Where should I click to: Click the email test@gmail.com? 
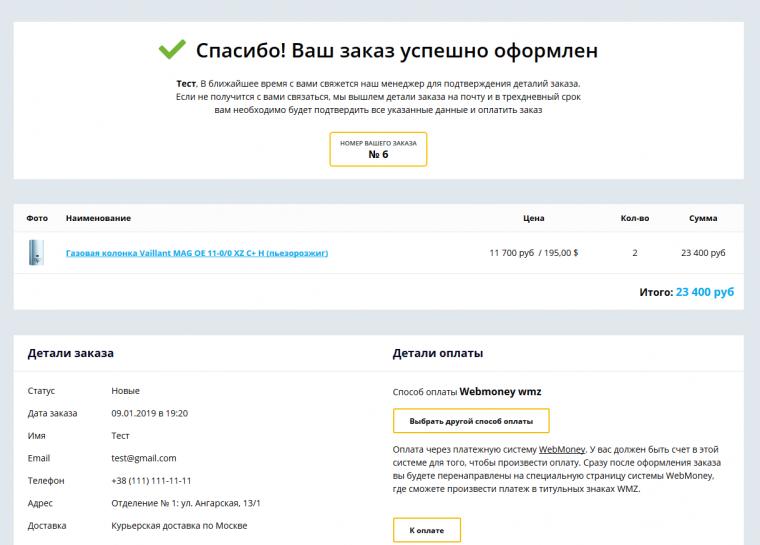pos(144,458)
